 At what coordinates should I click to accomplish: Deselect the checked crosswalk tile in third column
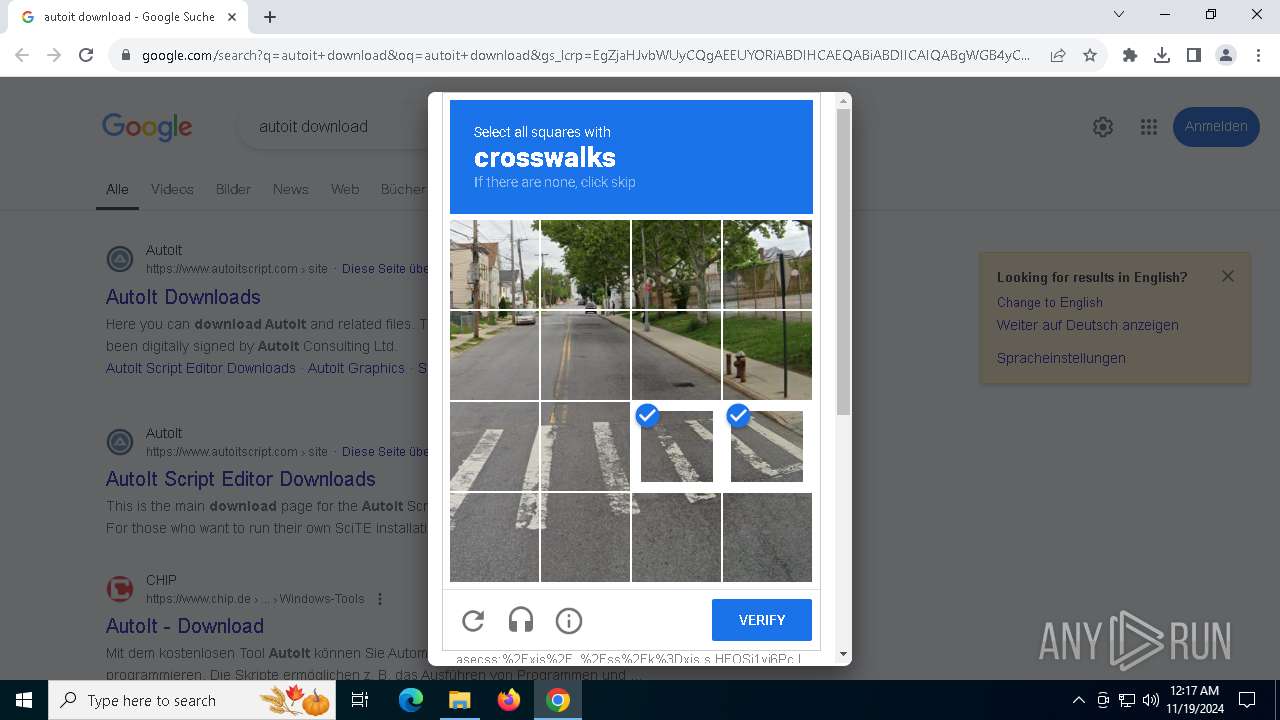point(676,446)
